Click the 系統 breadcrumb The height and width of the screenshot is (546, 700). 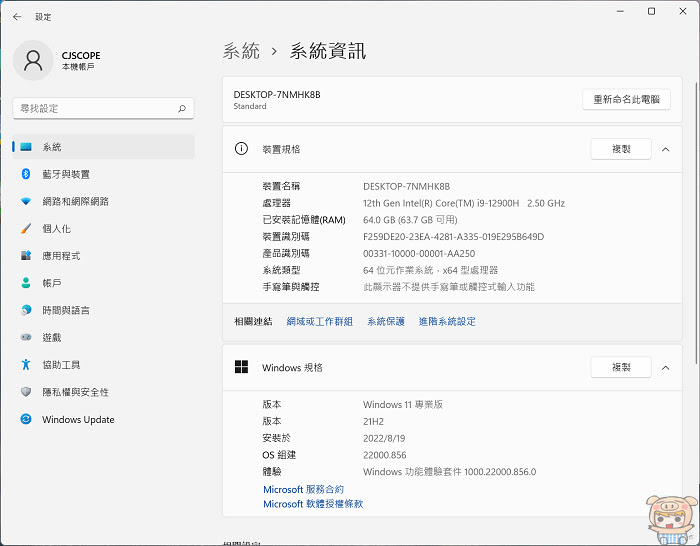pyautogui.click(x=241, y=51)
